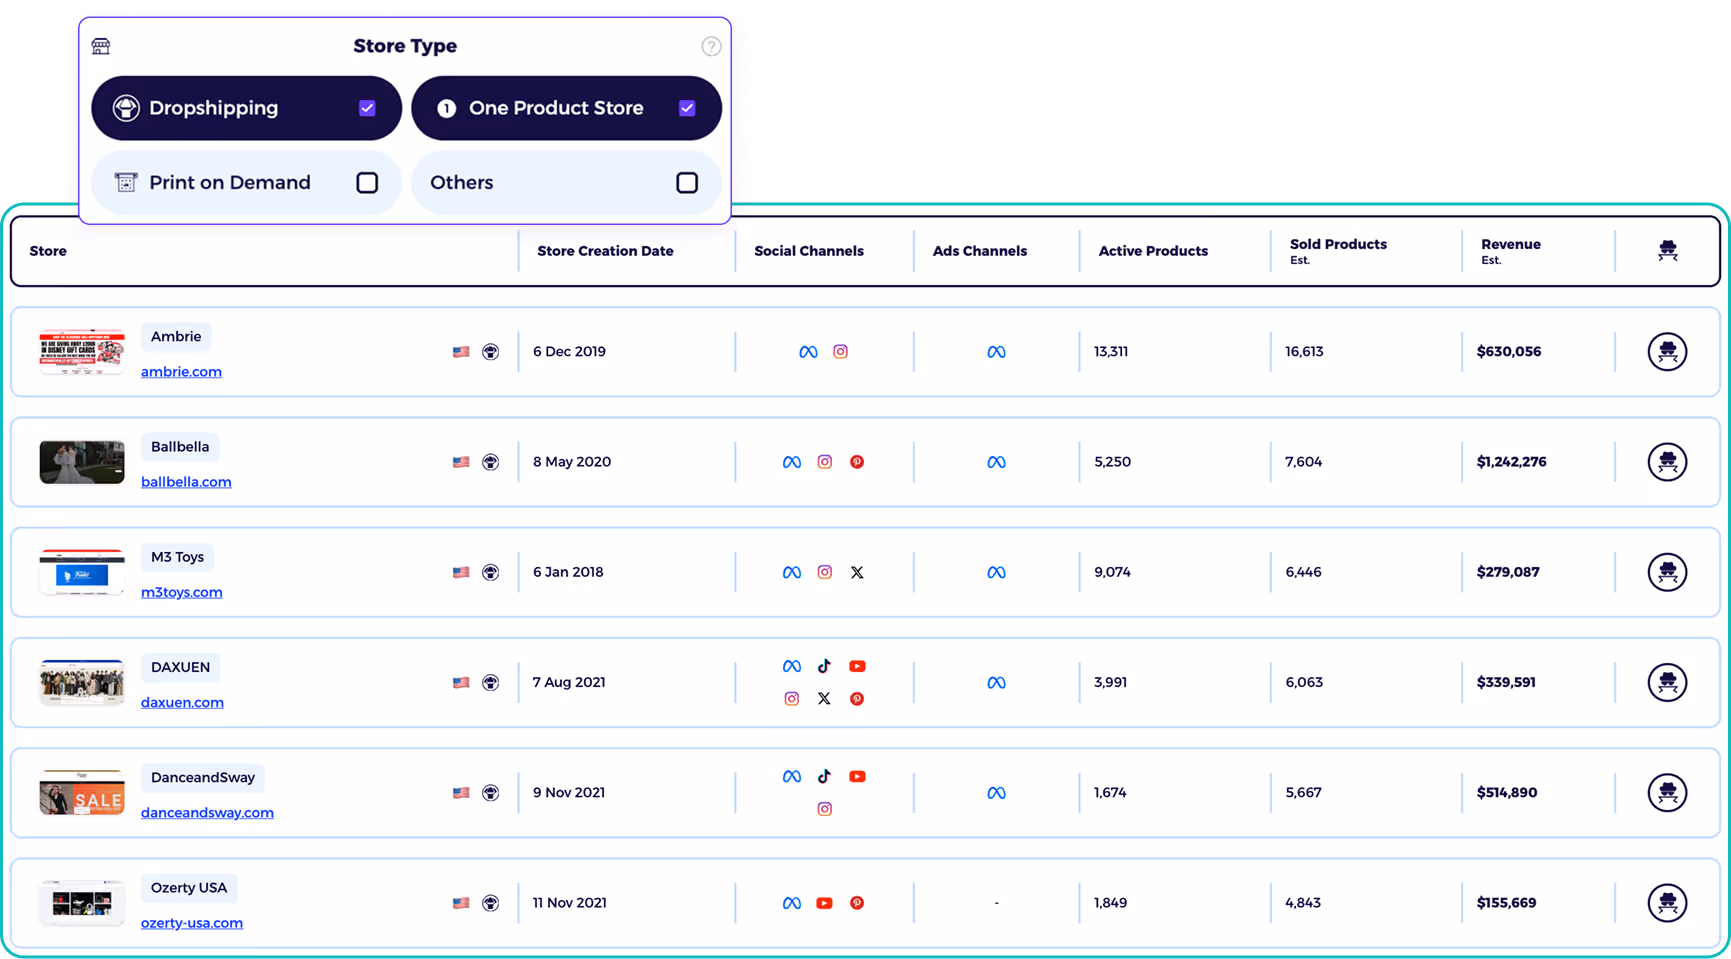Screen dimensions: 1731x959
Task: Select the $1,242,276 revenue value
Action: (x=1511, y=462)
